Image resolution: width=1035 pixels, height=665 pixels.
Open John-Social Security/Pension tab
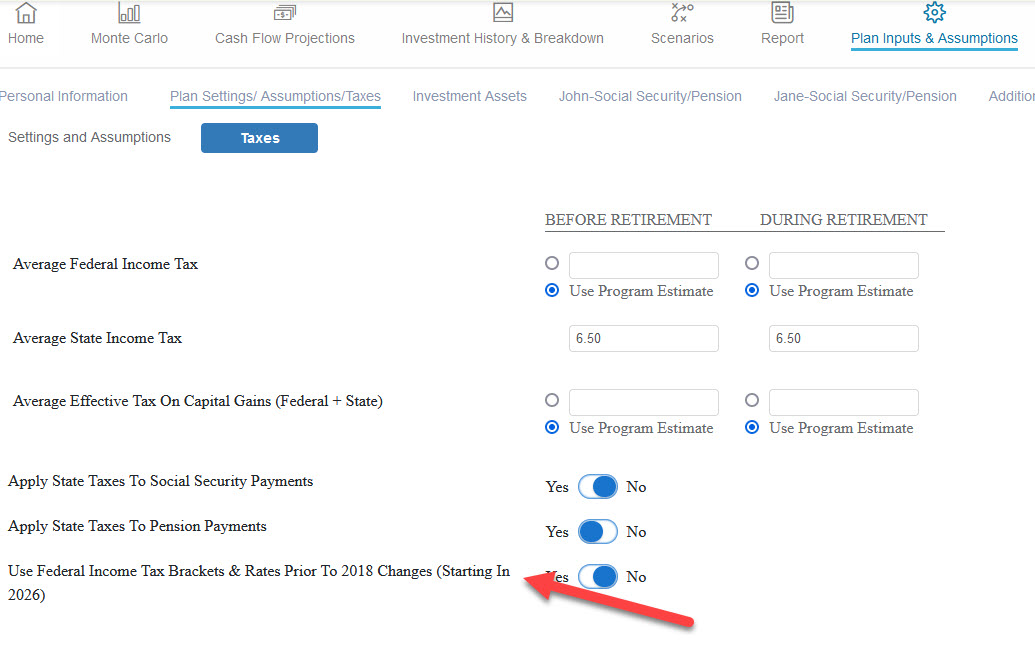coord(650,96)
